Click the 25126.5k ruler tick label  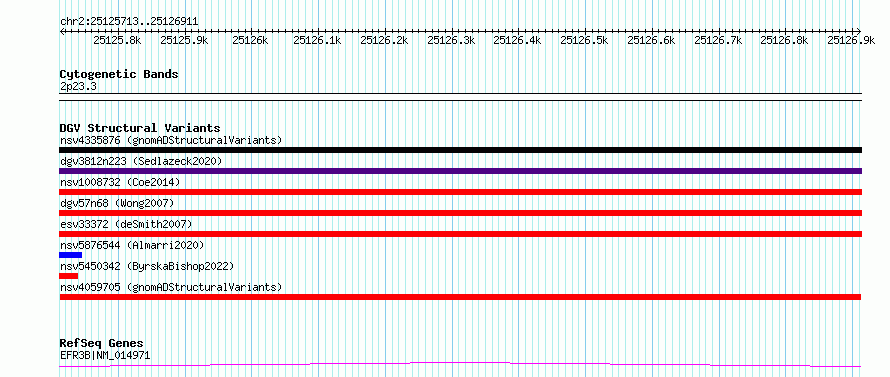(584, 40)
